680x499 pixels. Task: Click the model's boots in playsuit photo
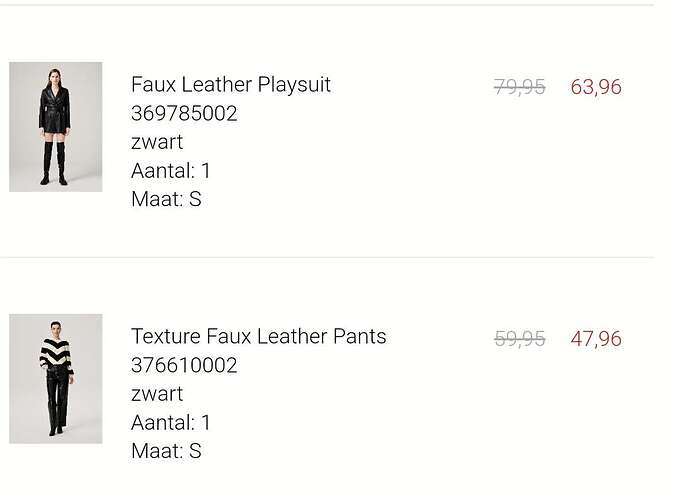click(x=54, y=163)
